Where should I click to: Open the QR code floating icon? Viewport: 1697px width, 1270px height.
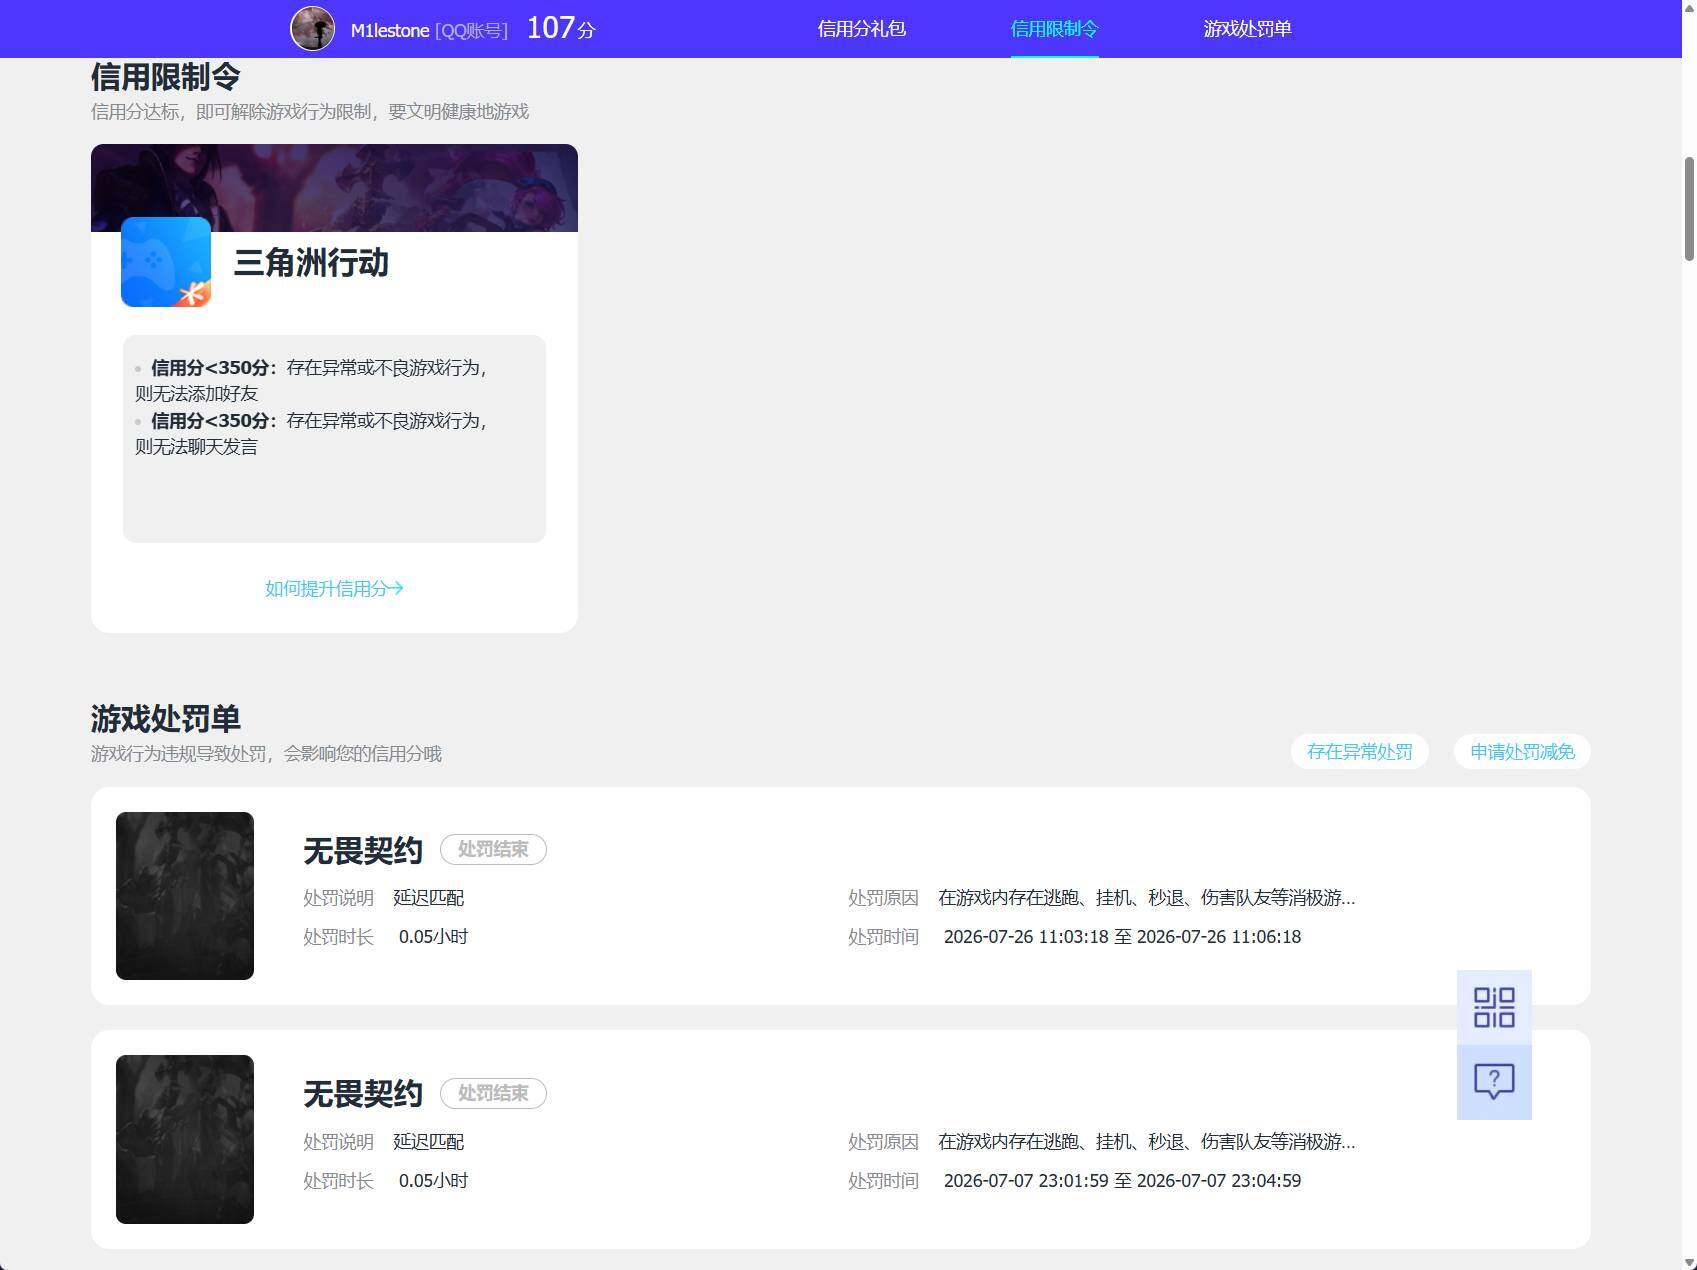tap(1494, 1007)
